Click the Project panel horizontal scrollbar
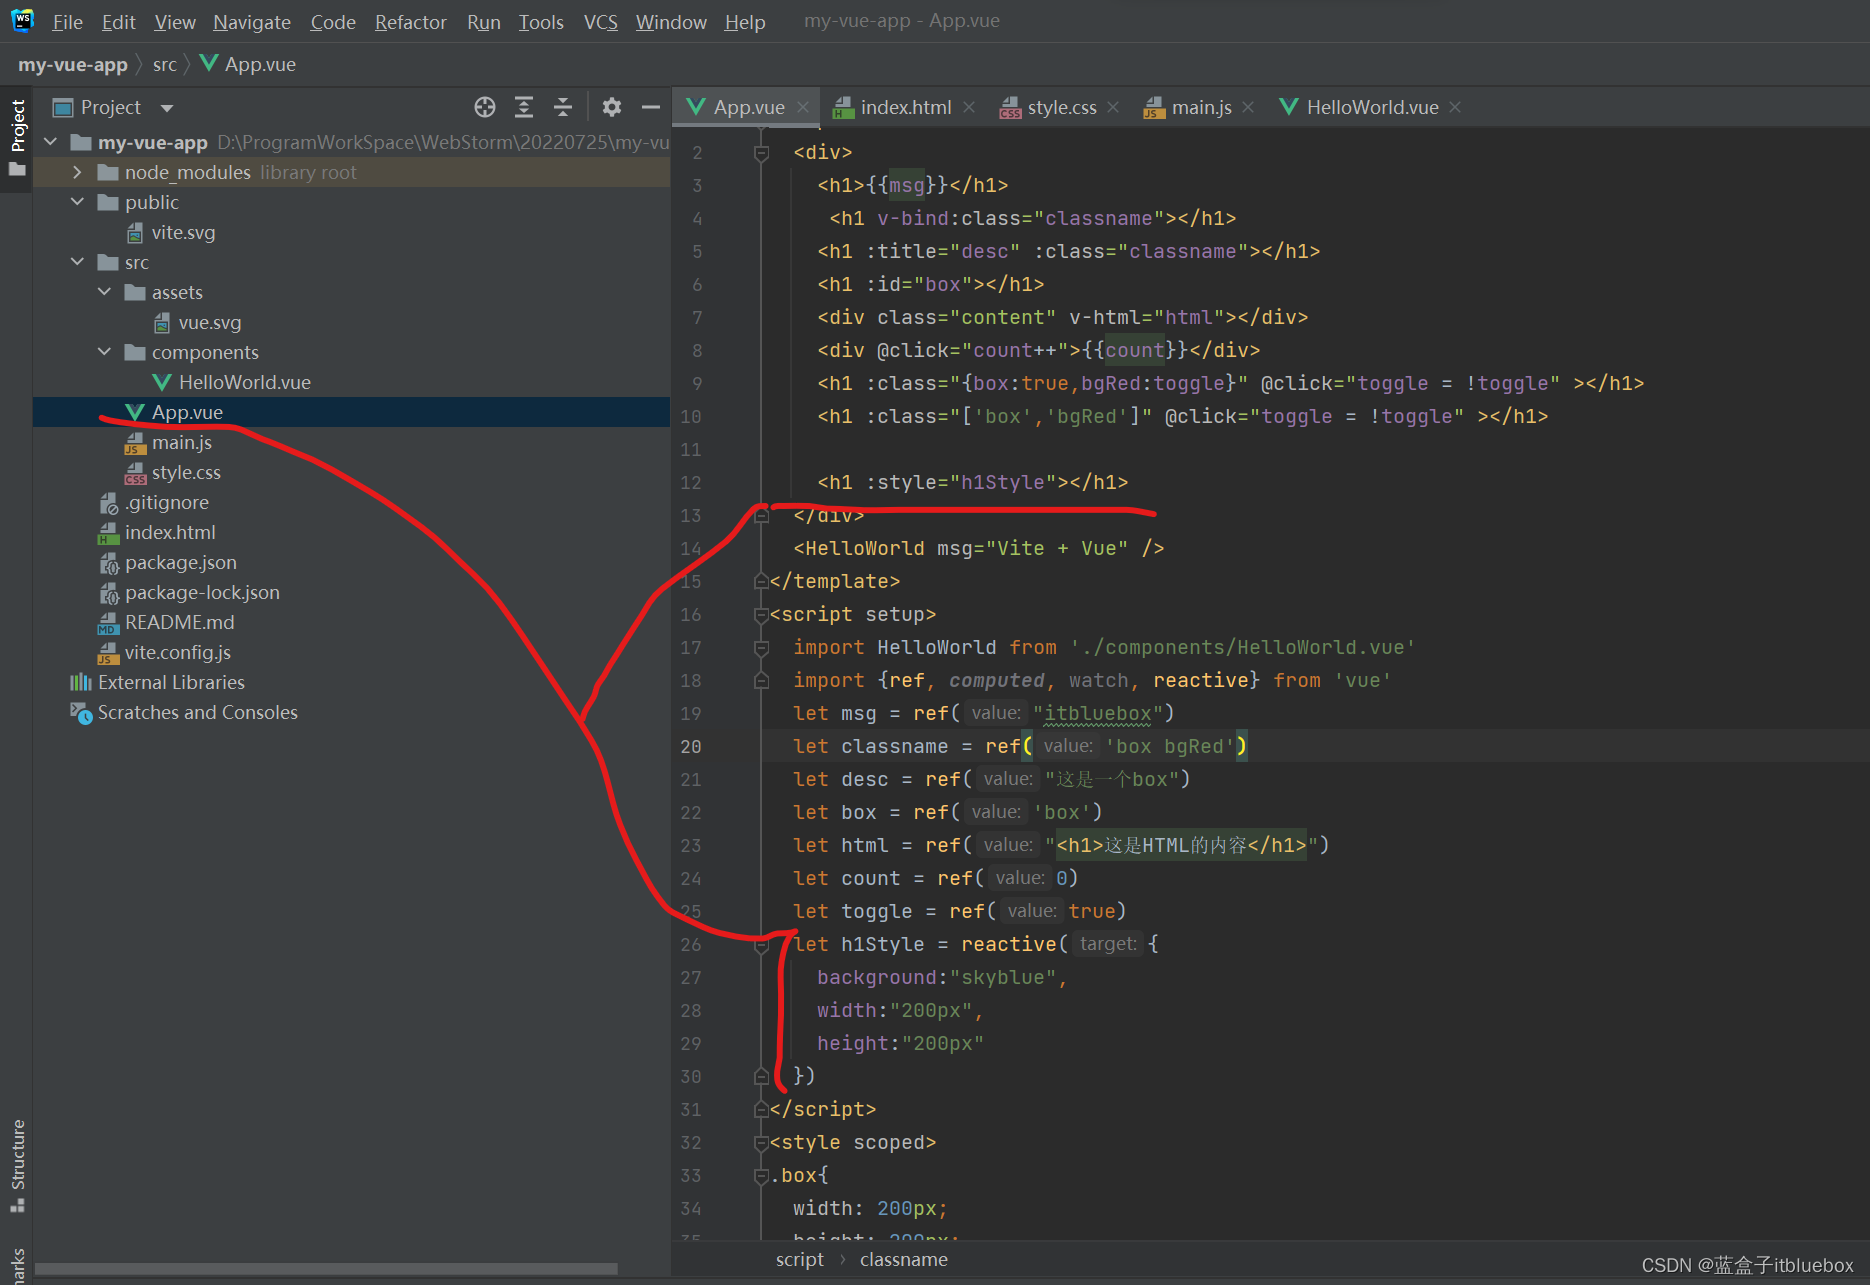This screenshot has width=1870, height=1285. coord(327,1269)
